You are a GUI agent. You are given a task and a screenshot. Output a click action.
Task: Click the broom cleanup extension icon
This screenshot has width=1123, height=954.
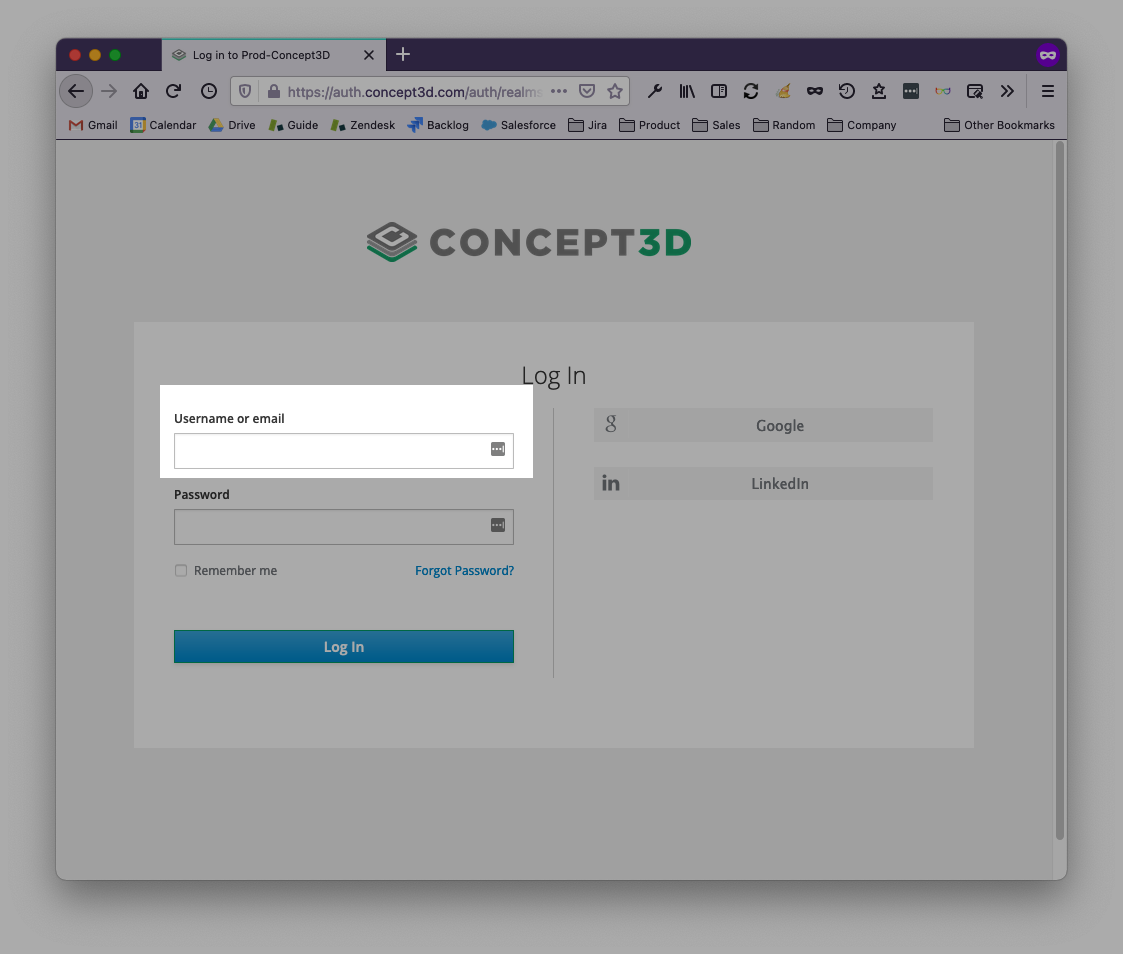coord(783,91)
